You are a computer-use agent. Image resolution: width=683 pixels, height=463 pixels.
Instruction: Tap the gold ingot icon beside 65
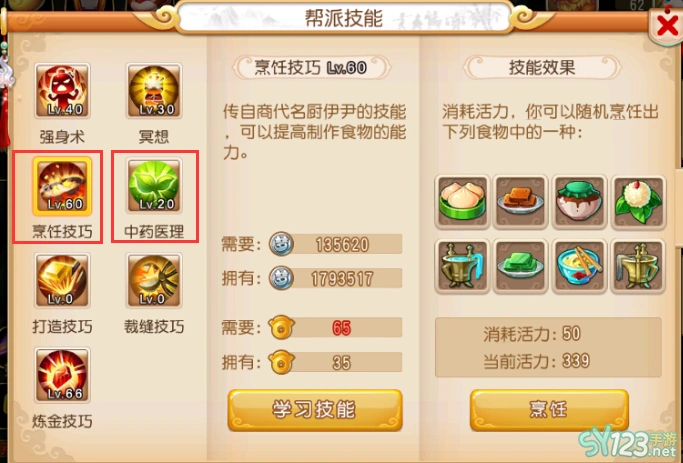(x=281, y=328)
